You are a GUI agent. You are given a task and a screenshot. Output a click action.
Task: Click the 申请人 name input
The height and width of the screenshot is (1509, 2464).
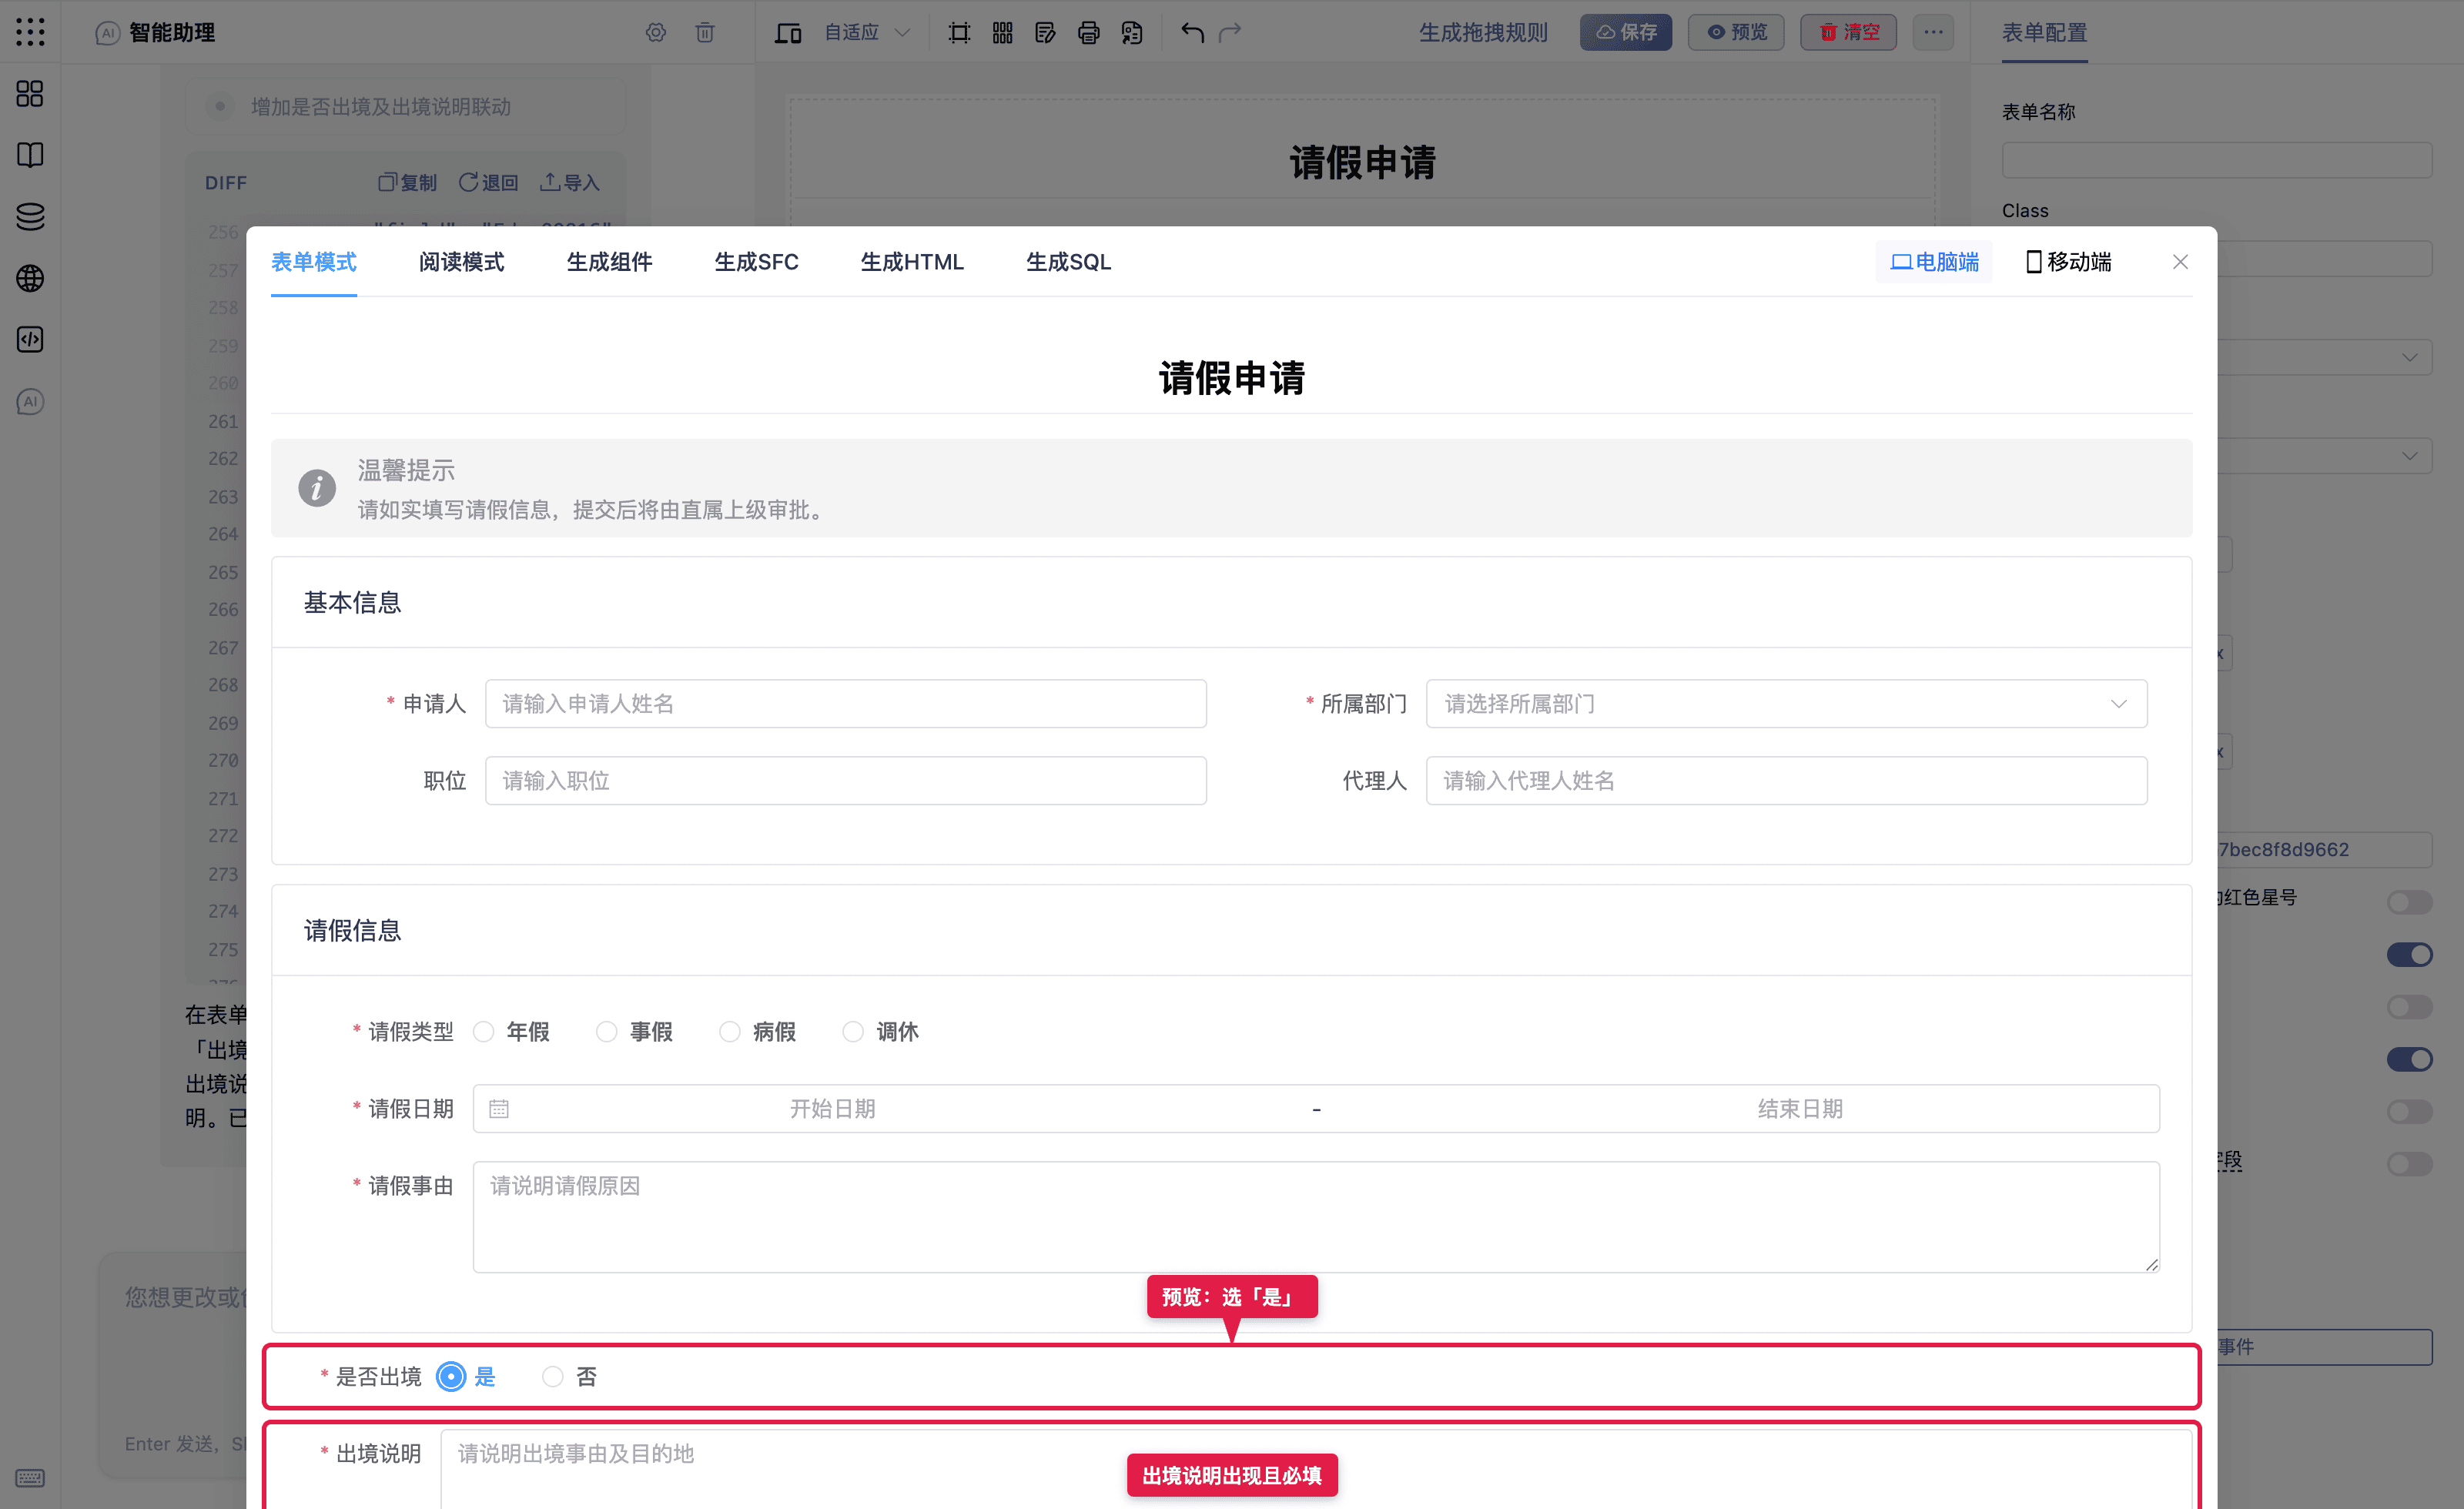coord(845,704)
